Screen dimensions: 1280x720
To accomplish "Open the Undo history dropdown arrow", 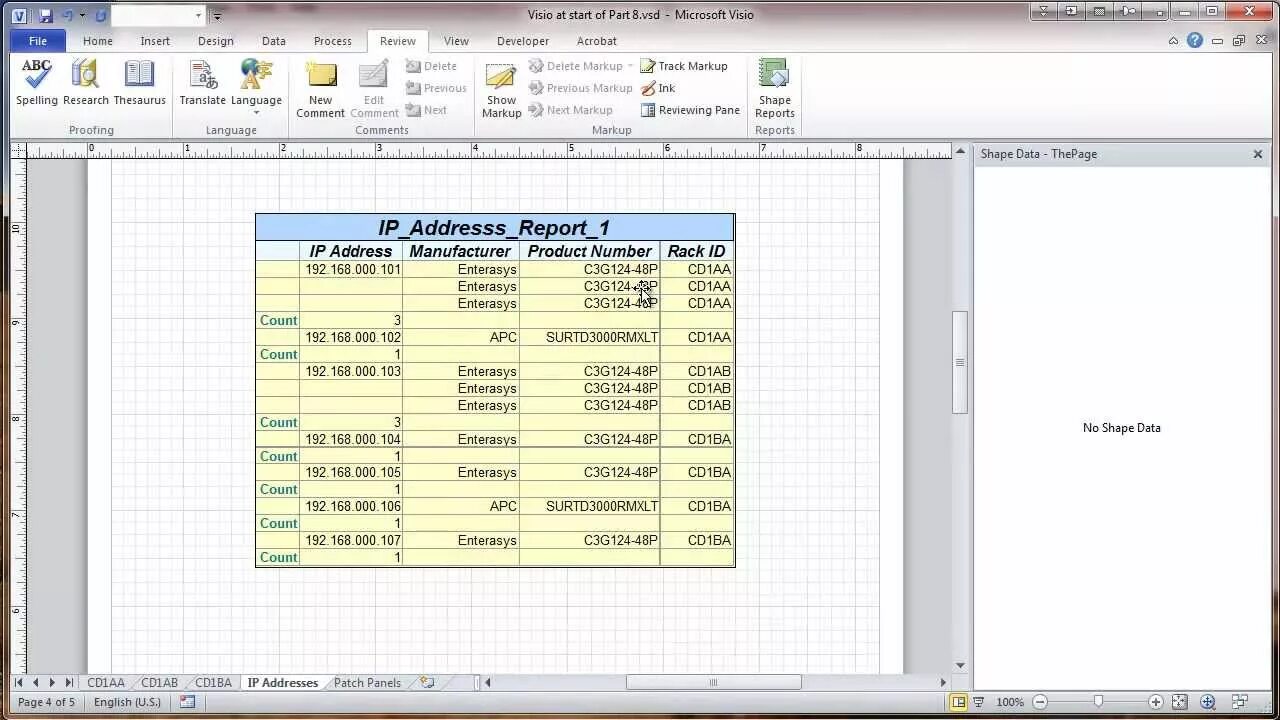I will coord(82,15).
